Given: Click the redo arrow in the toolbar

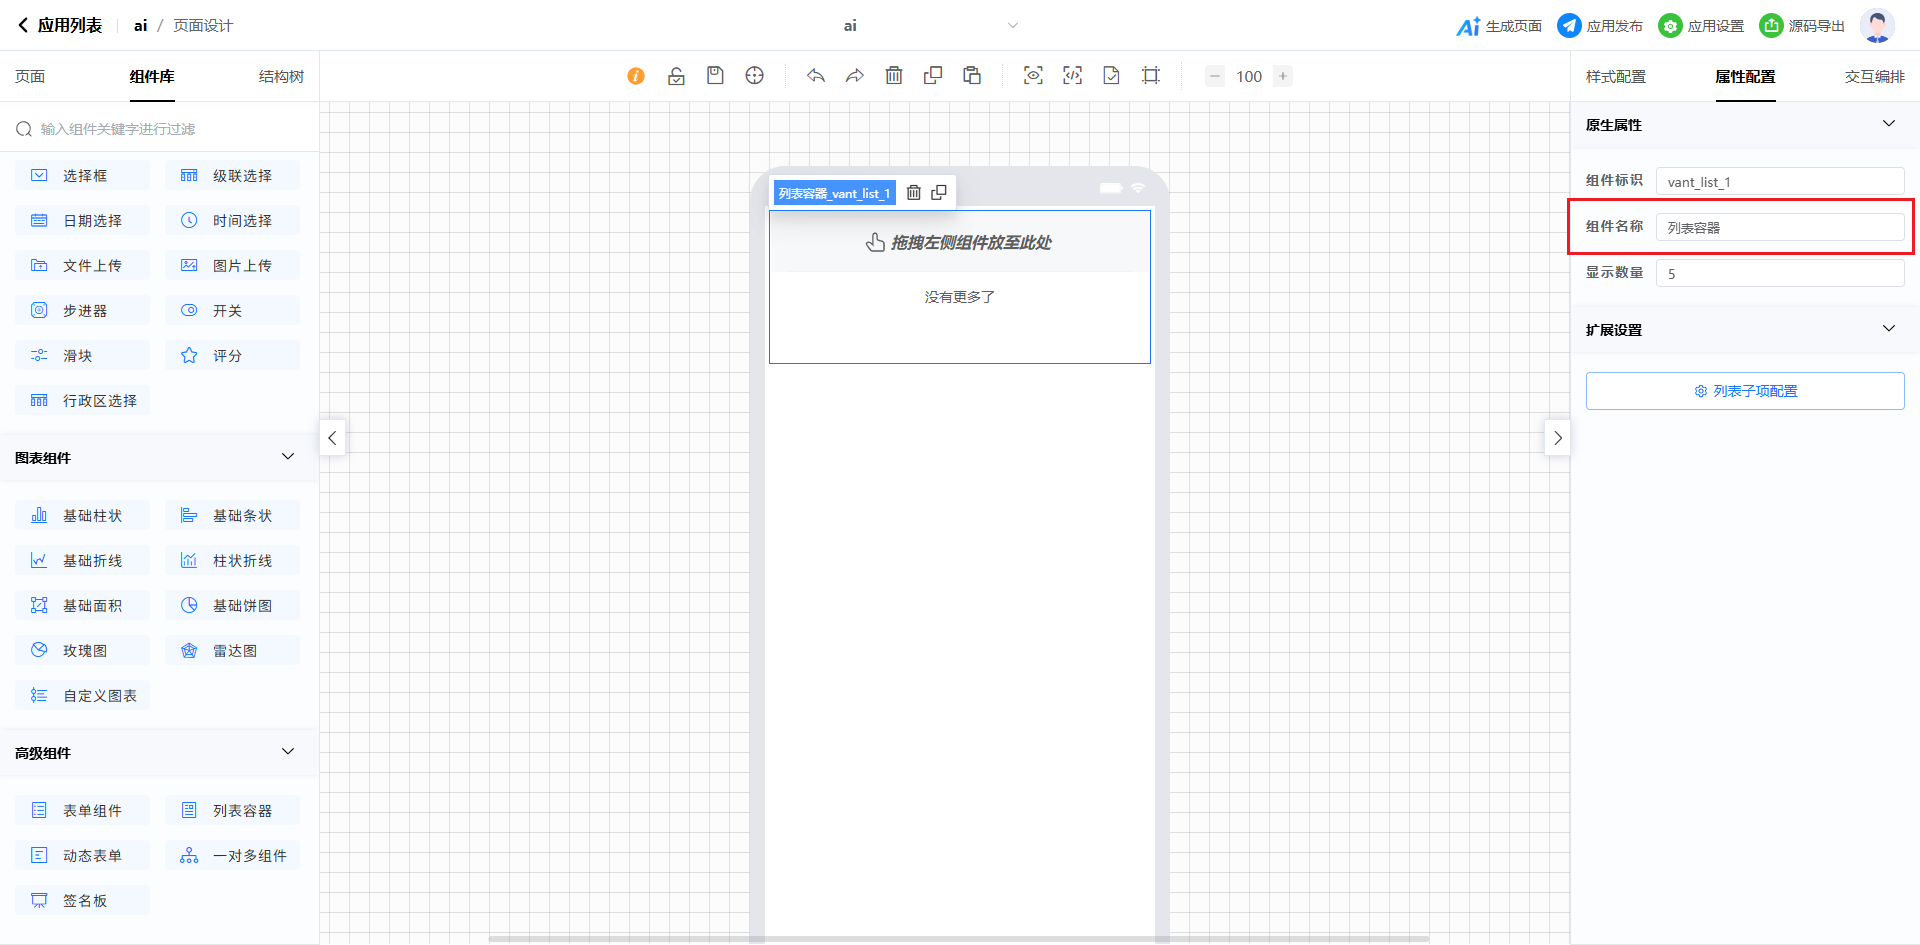Looking at the screenshot, I should coord(854,76).
